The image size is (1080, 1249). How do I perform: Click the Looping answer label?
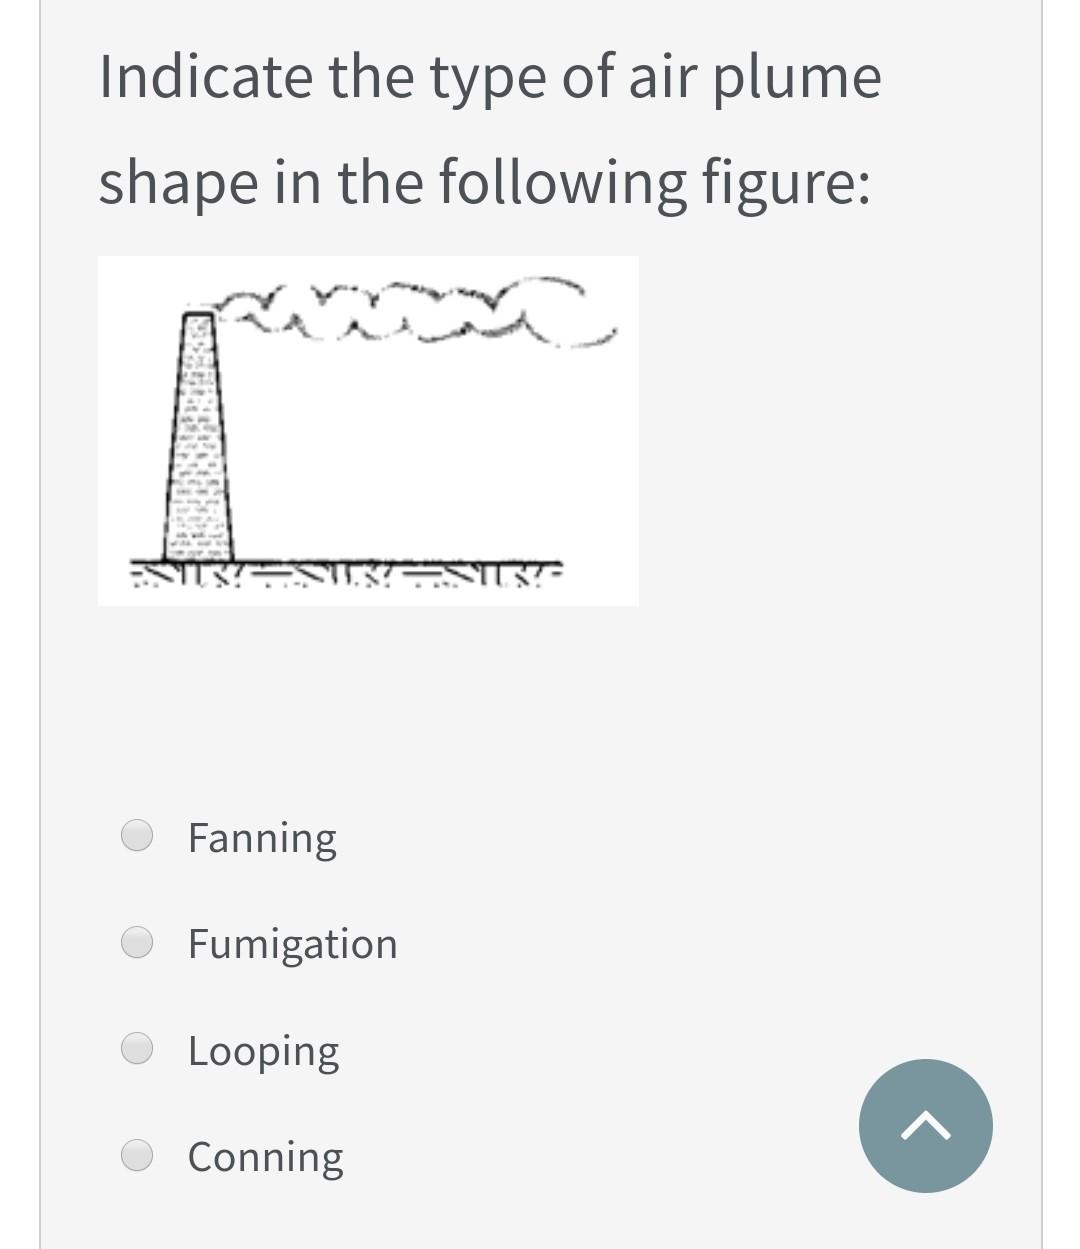click(x=263, y=1050)
